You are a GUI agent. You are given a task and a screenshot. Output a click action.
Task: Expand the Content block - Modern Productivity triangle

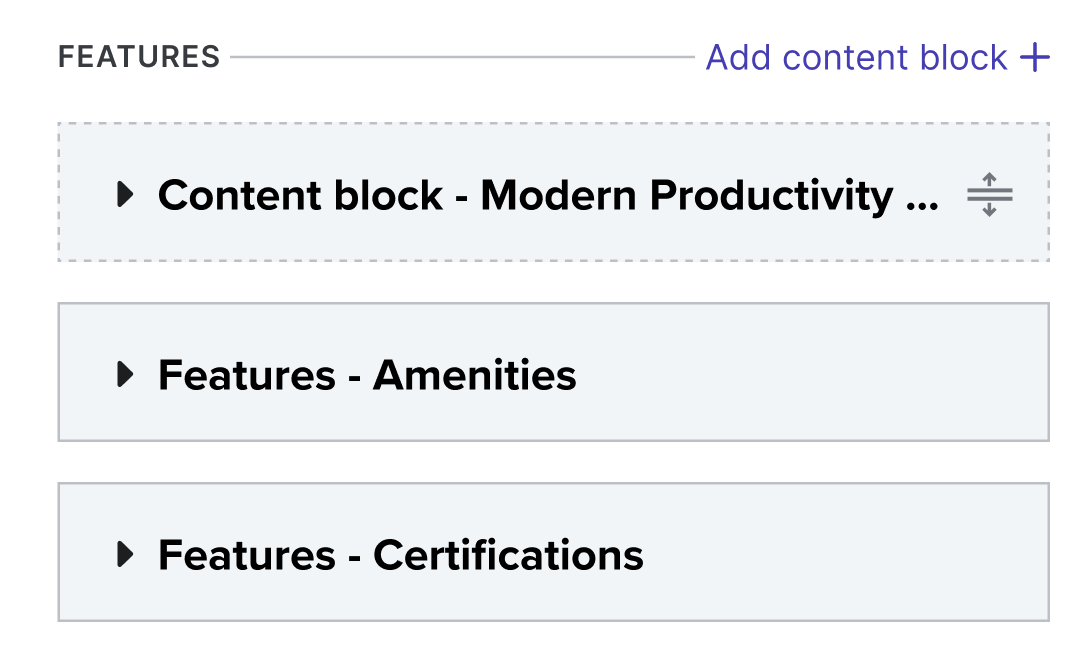tap(125, 195)
